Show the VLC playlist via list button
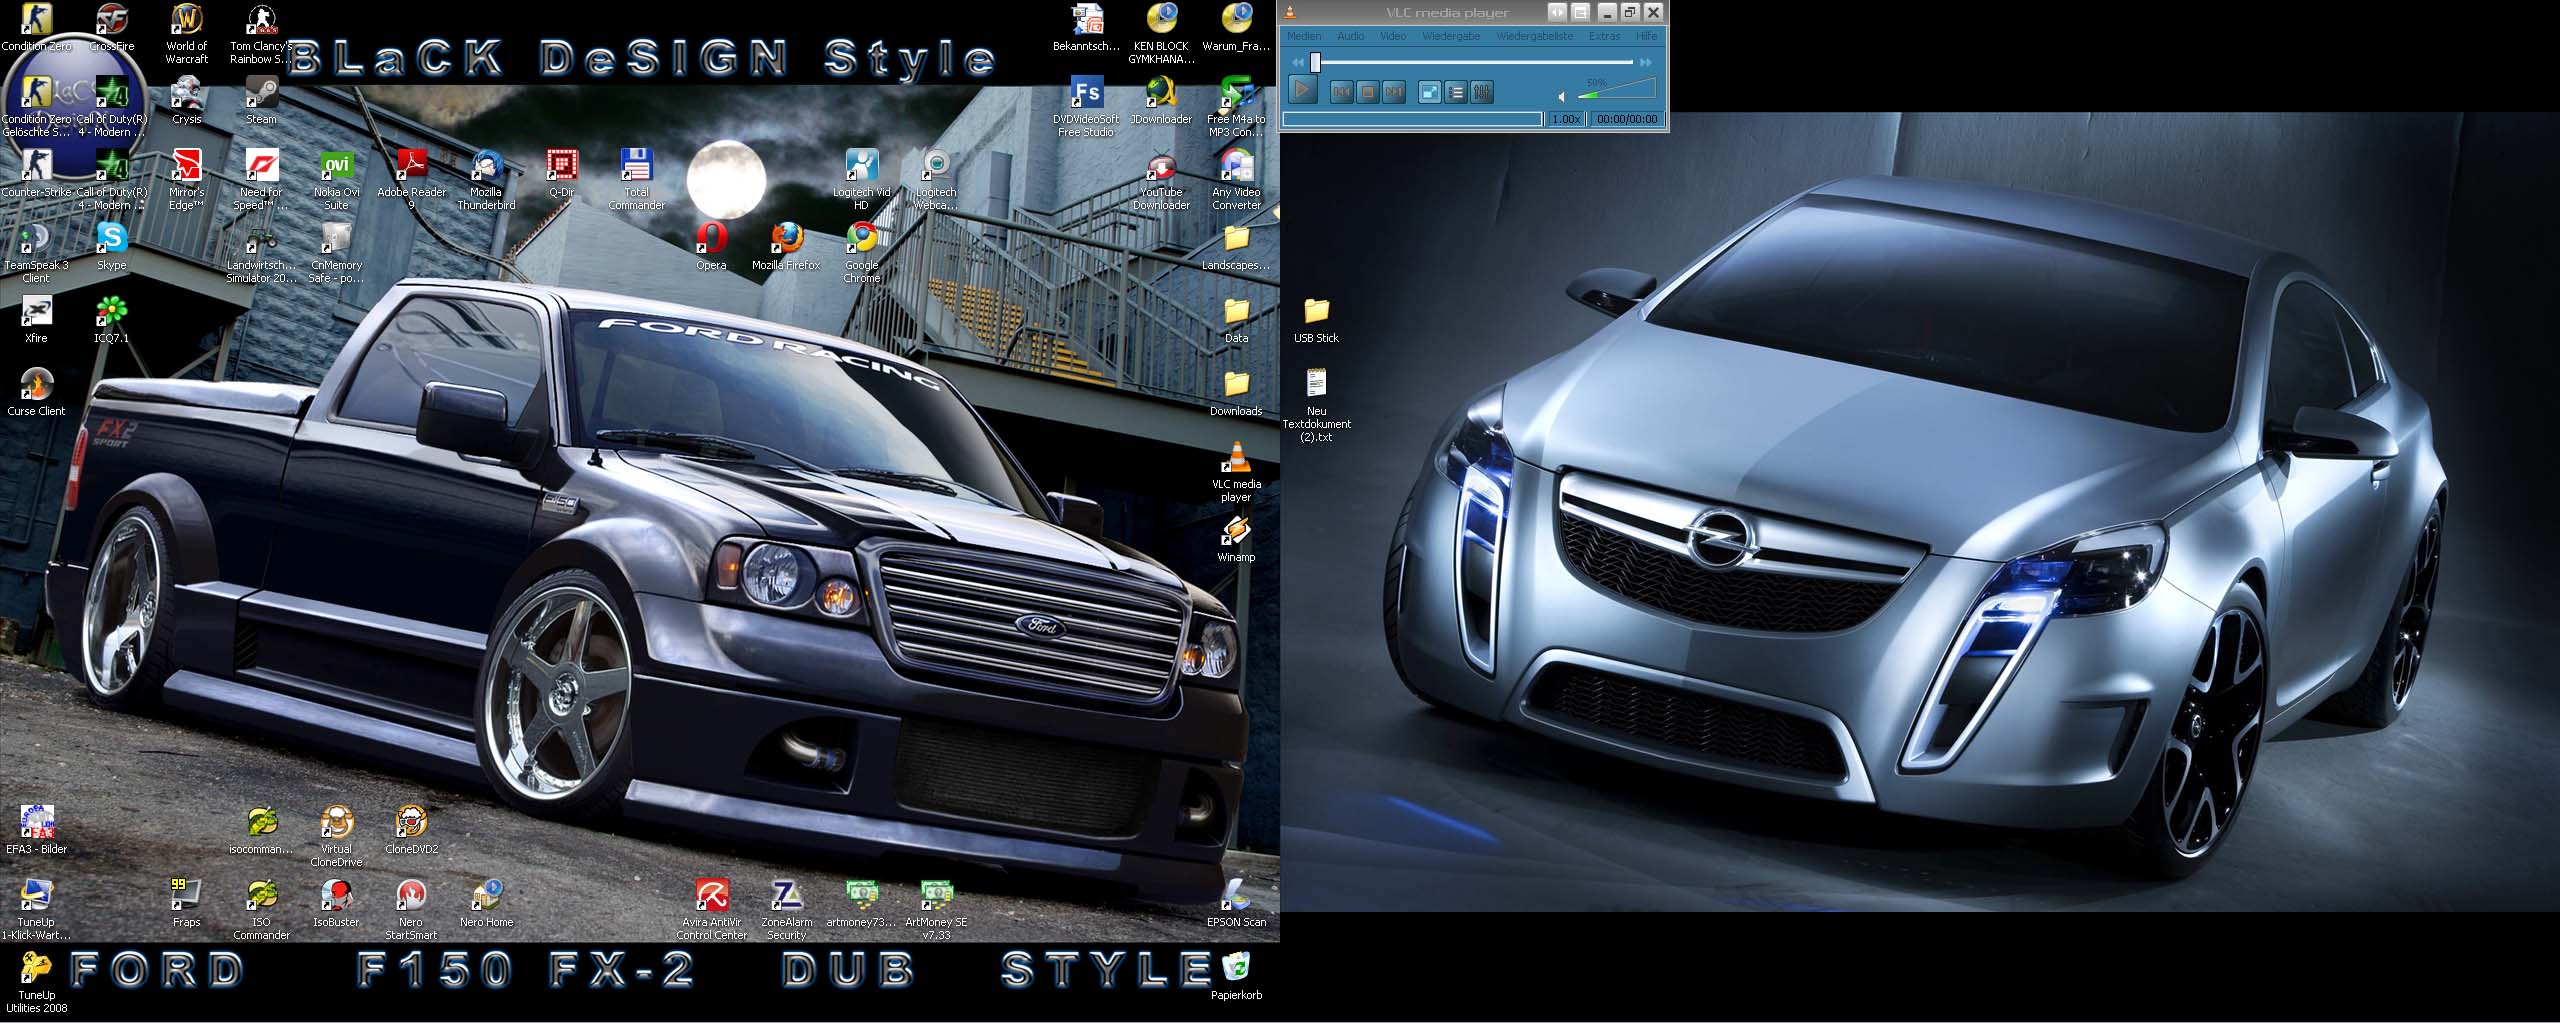 point(1456,92)
